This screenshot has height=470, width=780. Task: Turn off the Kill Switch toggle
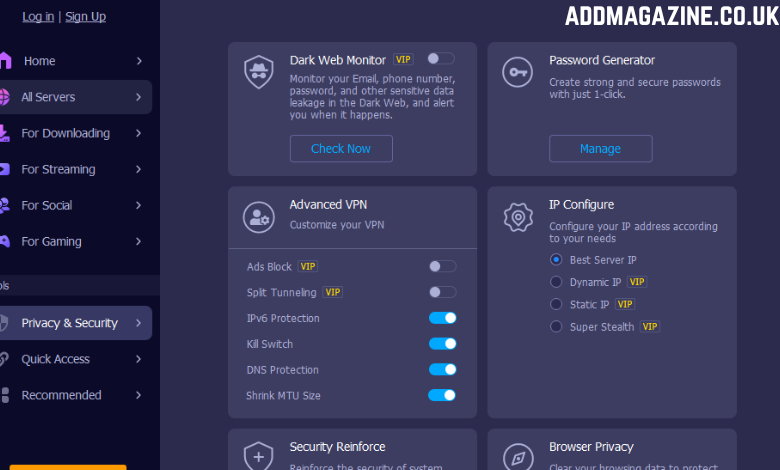click(442, 344)
